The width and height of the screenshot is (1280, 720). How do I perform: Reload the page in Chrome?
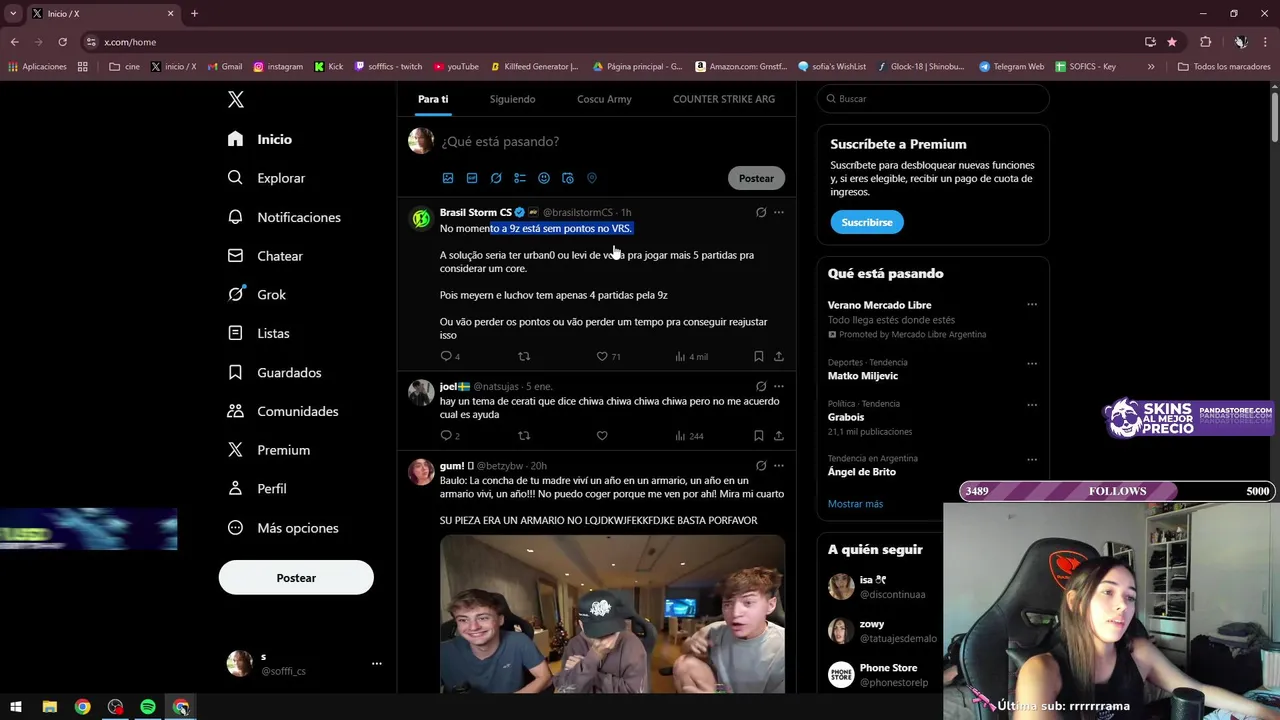[x=62, y=42]
